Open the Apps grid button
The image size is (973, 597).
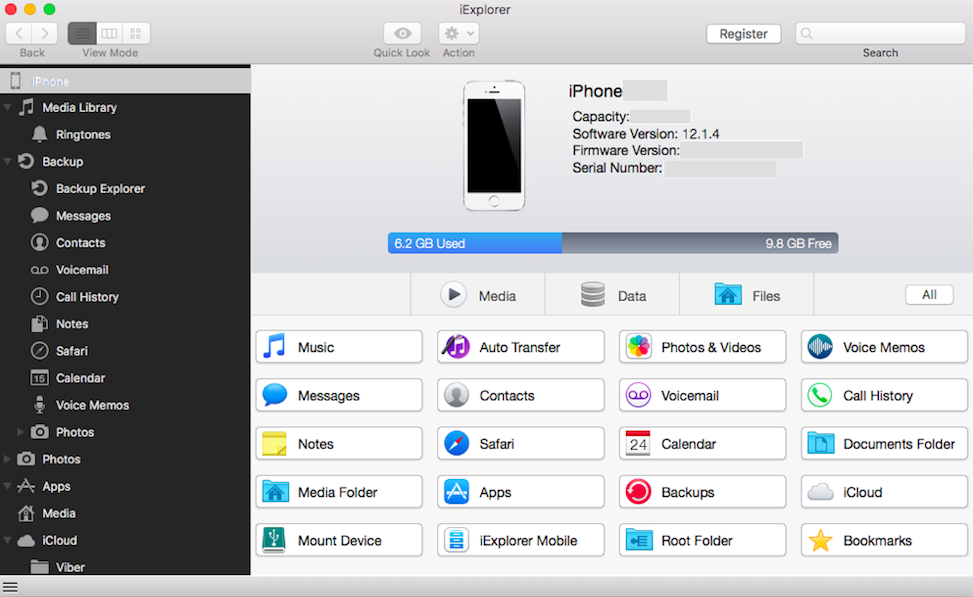point(521,492)
